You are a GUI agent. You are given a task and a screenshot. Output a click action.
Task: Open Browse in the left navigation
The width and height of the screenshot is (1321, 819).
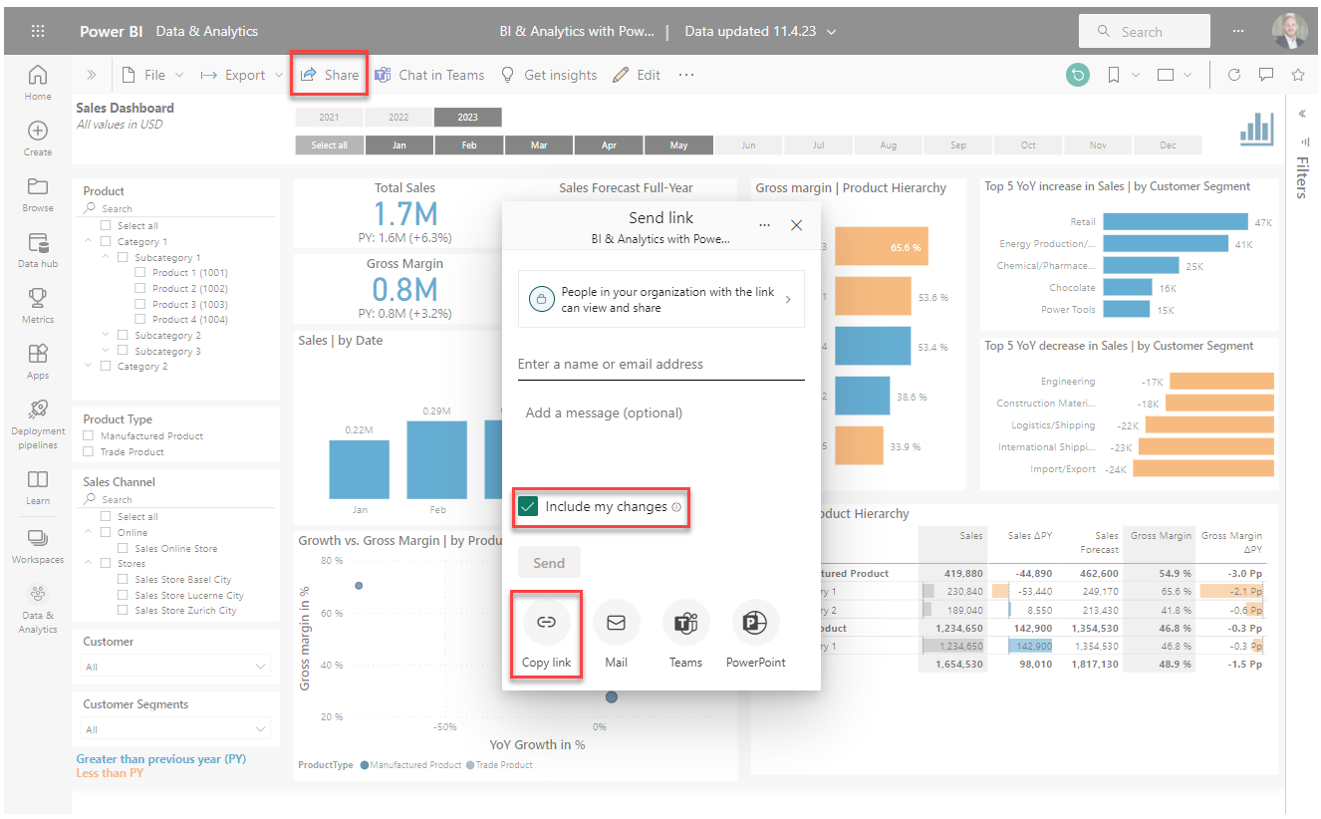click(37, 195)
